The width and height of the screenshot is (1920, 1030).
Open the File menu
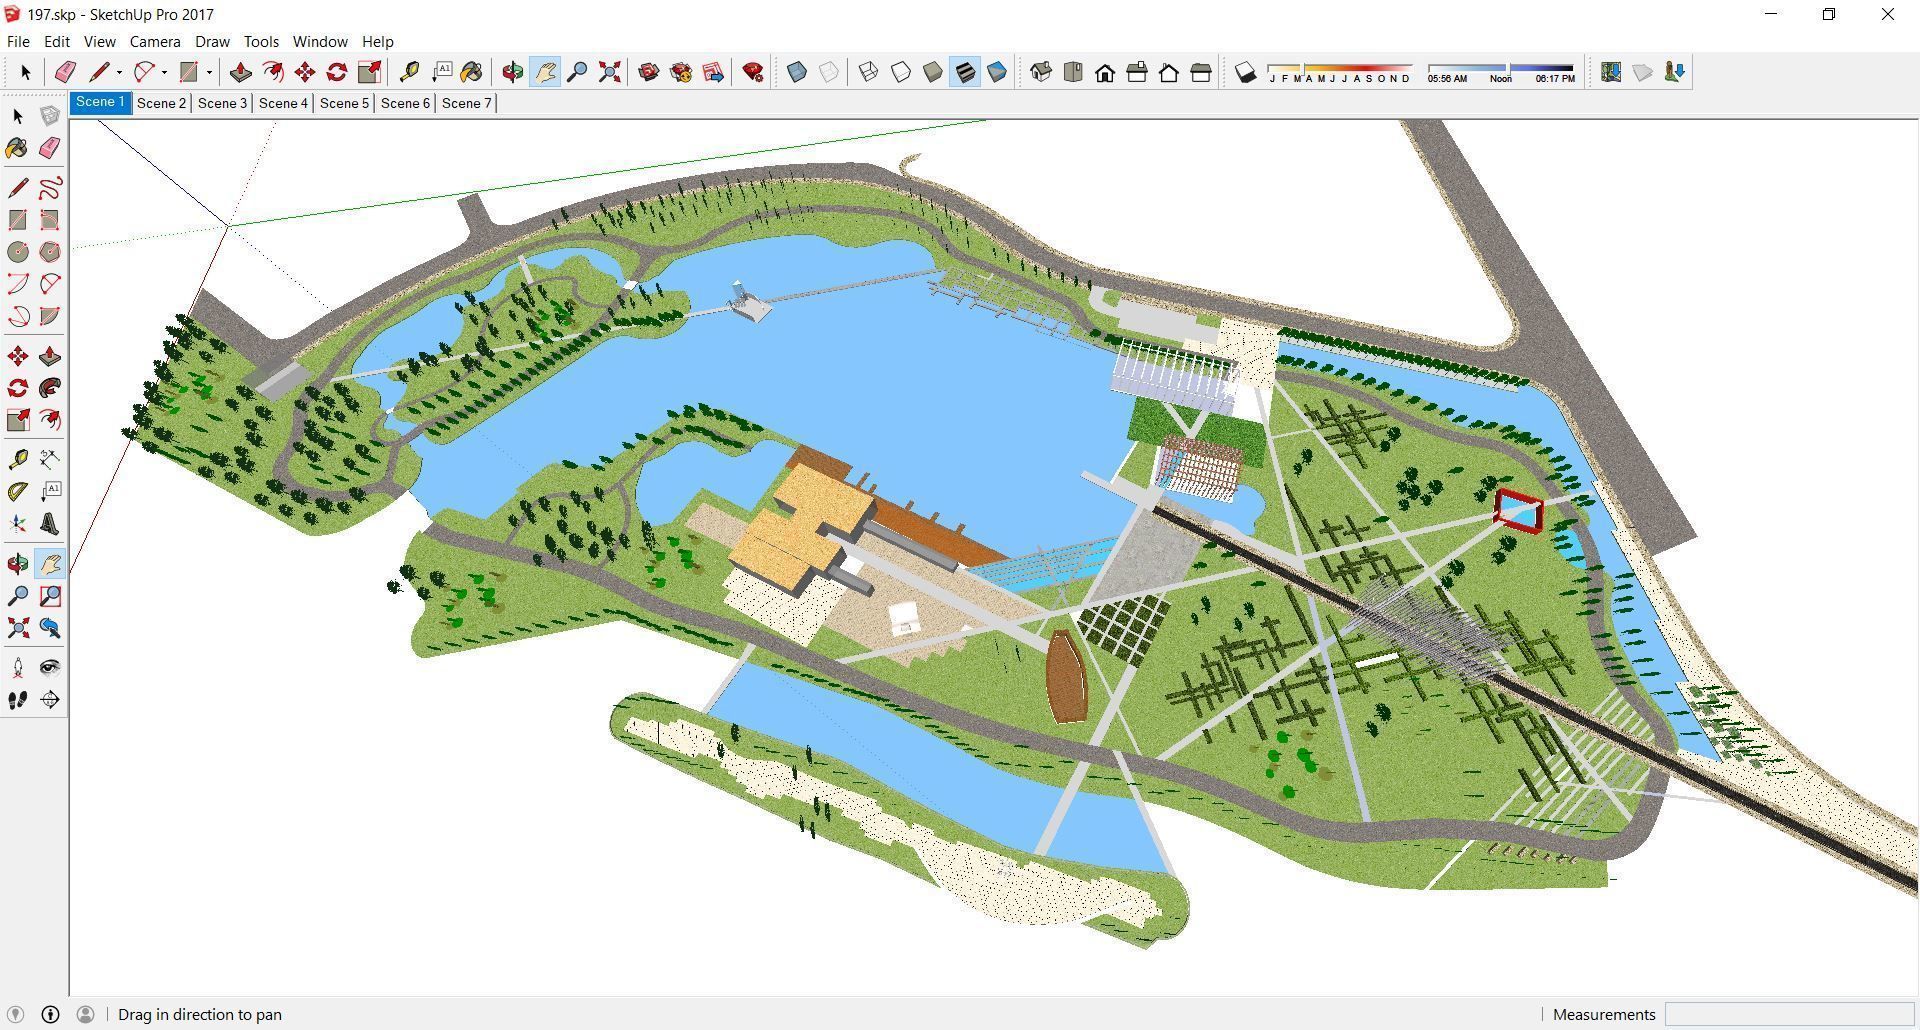pyautogui.click(x=18, y=42)
